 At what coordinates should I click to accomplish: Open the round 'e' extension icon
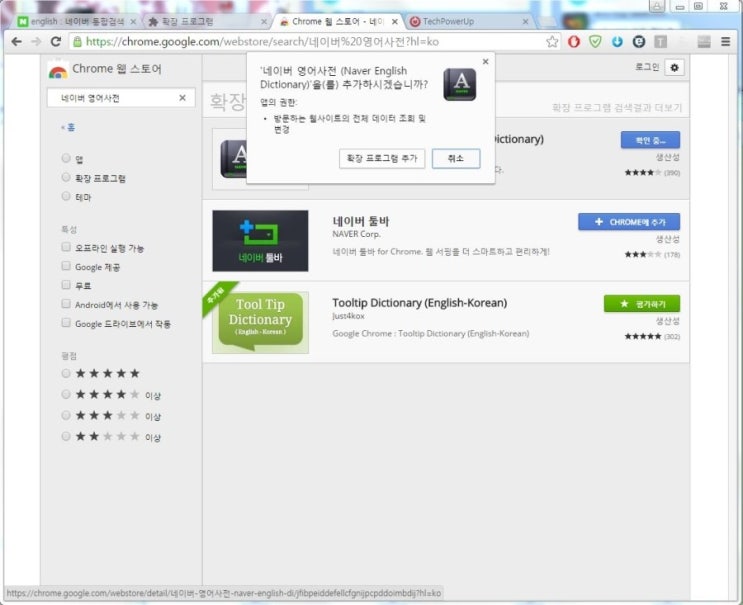[639, 42]
